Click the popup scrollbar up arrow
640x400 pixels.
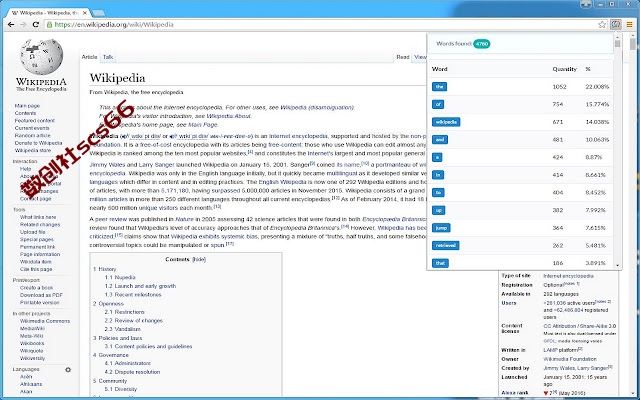[618, 36]
